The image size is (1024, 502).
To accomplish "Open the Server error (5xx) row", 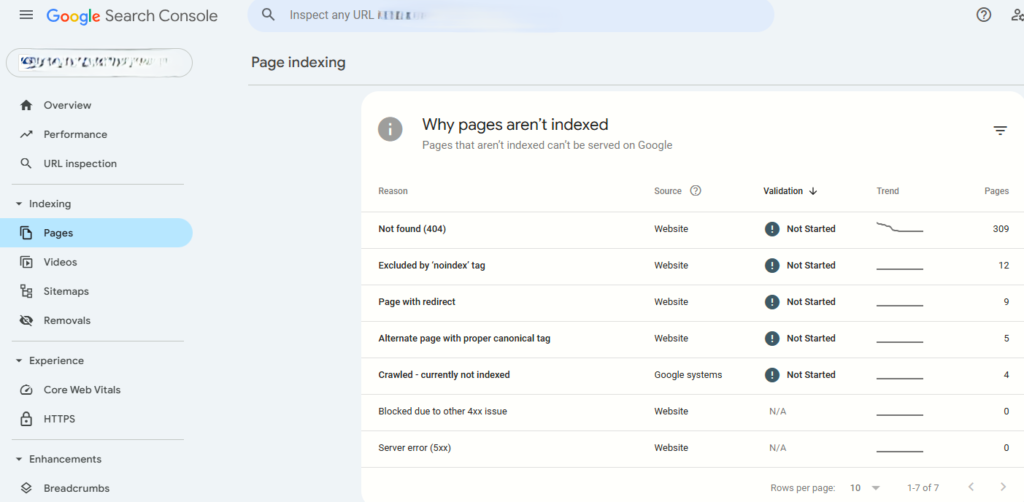I will click(x=692, y=449).
